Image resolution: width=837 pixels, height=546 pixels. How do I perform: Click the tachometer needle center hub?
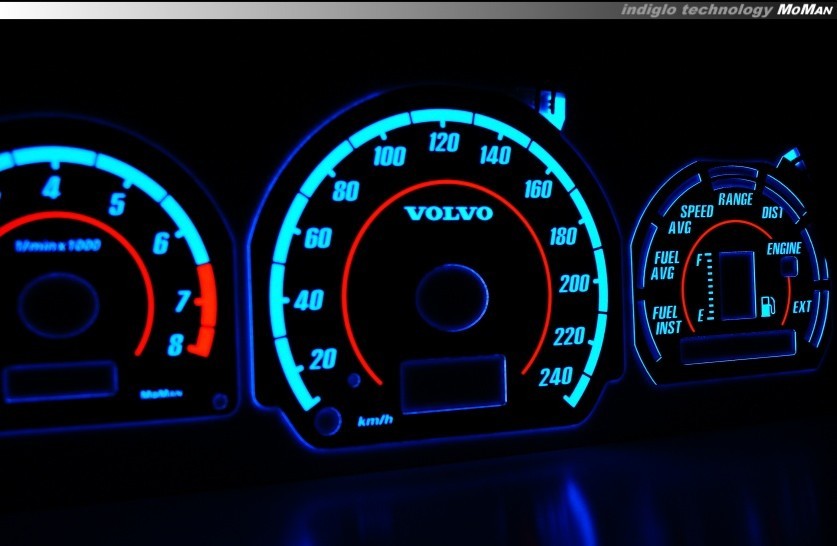(x=58, y=305)
